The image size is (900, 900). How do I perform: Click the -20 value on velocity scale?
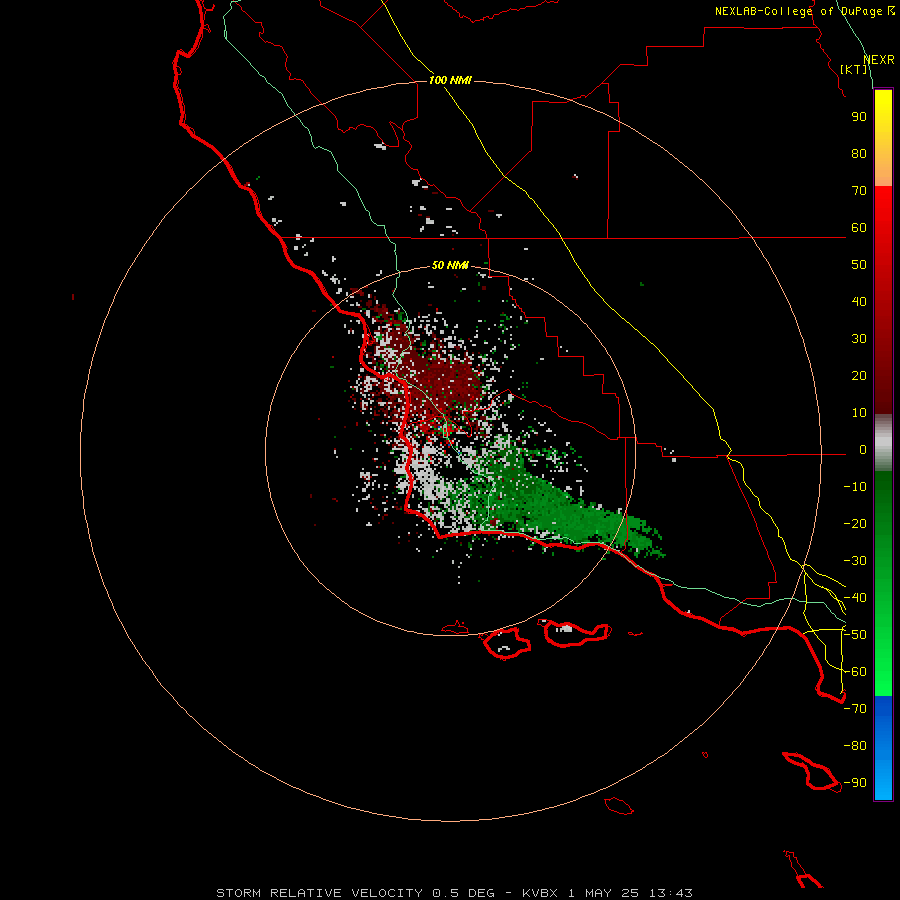coord(855,524)
